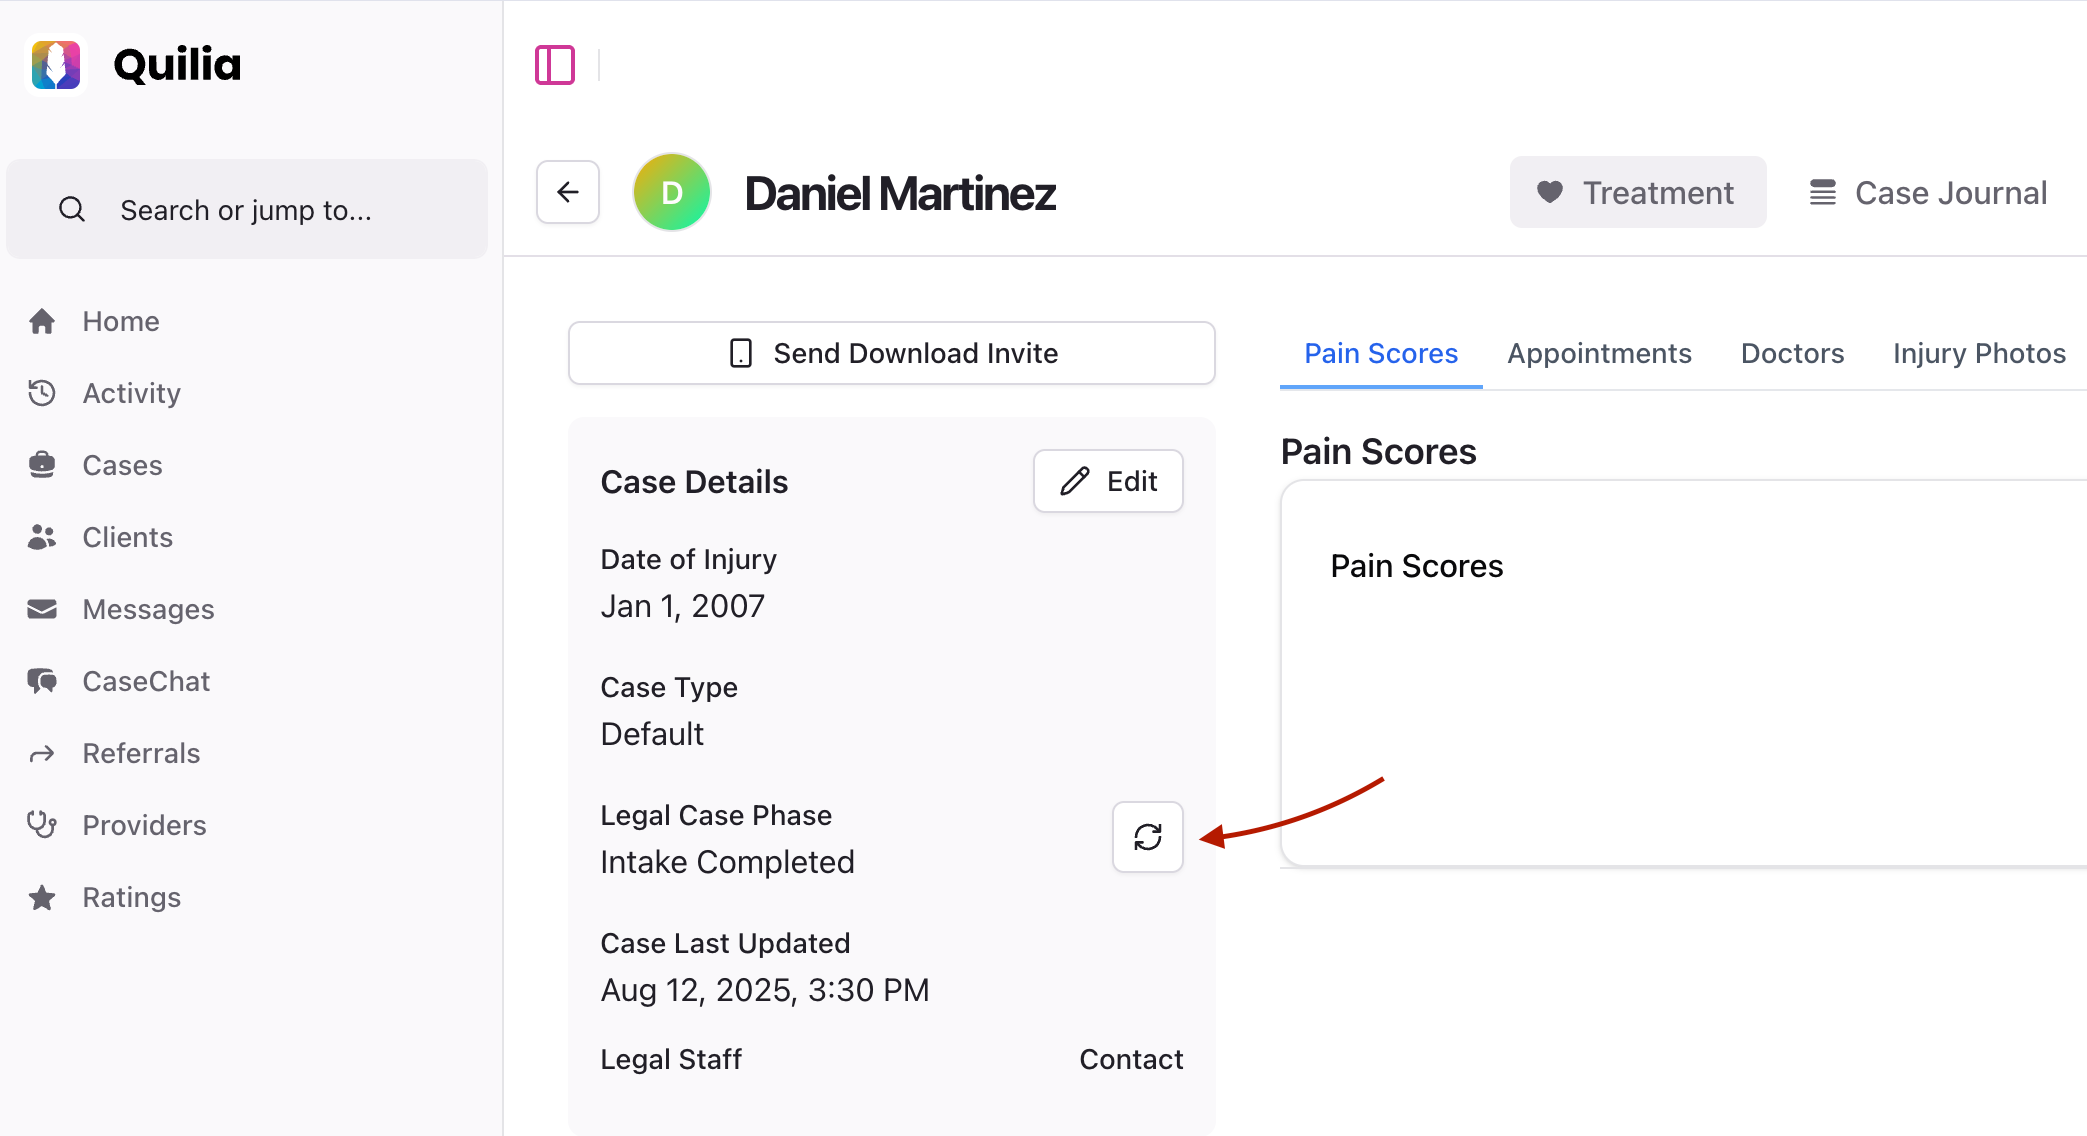
Task: Click the refresh Legal Case Phase icon
Action: 1148,837
